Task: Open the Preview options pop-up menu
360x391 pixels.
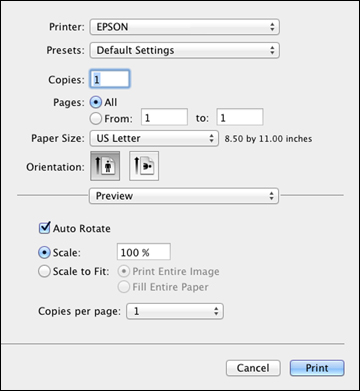Action: tap(184, 196)
